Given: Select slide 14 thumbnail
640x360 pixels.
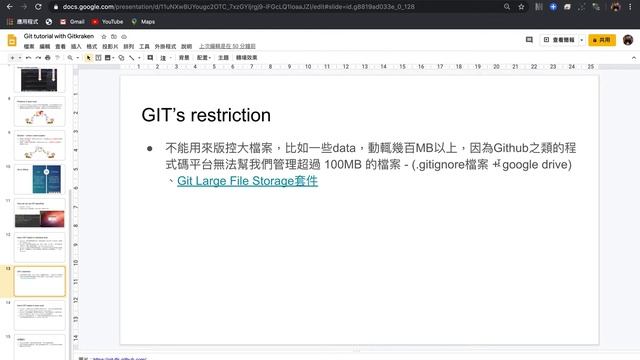Looking at the screenshot, I should (40, 315).
